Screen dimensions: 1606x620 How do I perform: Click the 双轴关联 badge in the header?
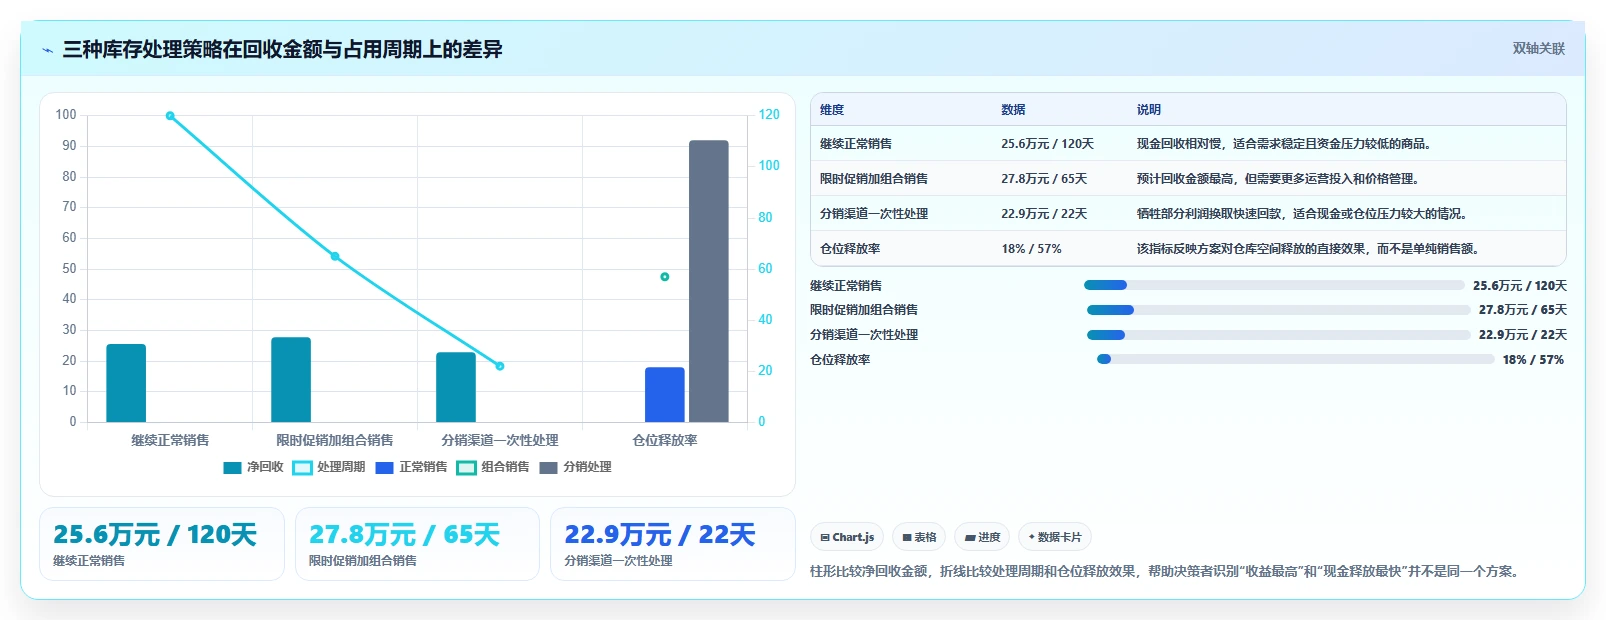pos(1538,48)
